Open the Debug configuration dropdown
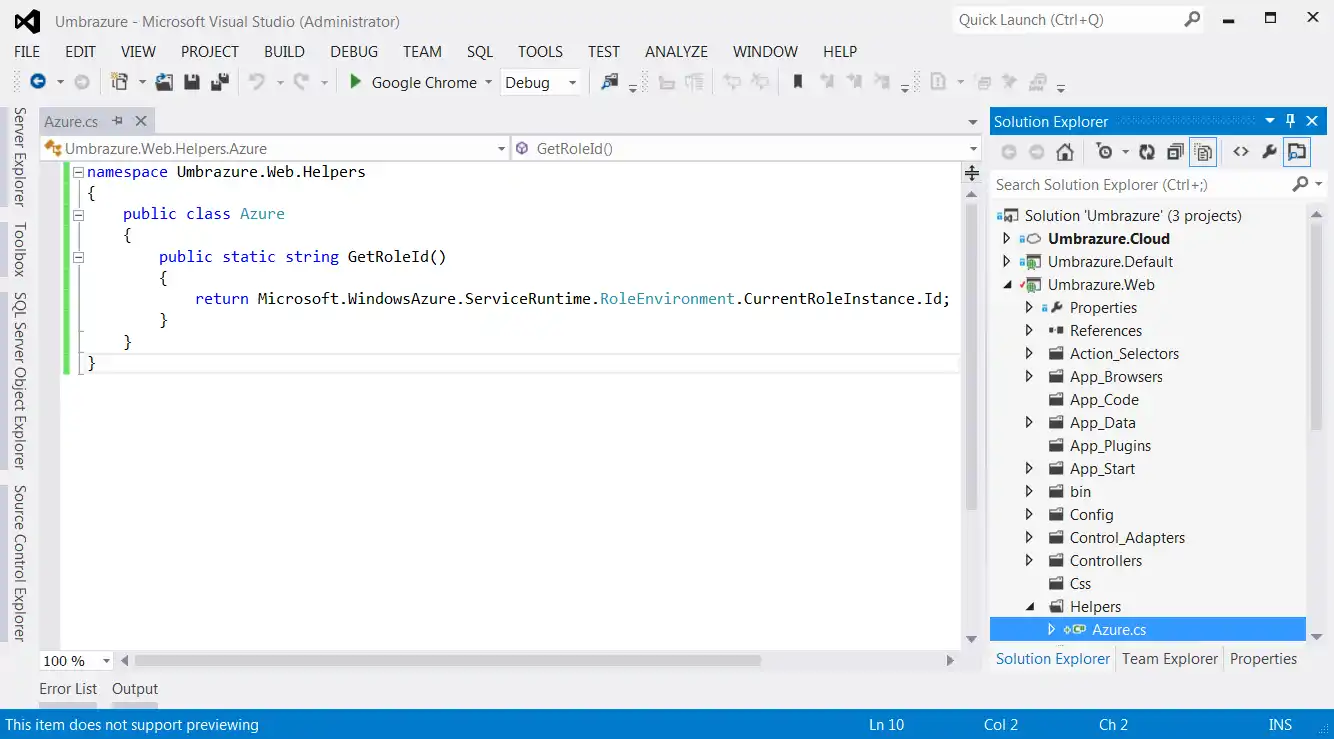The width and height of the screenshot is (1334, 739). [x=573, y=83]
